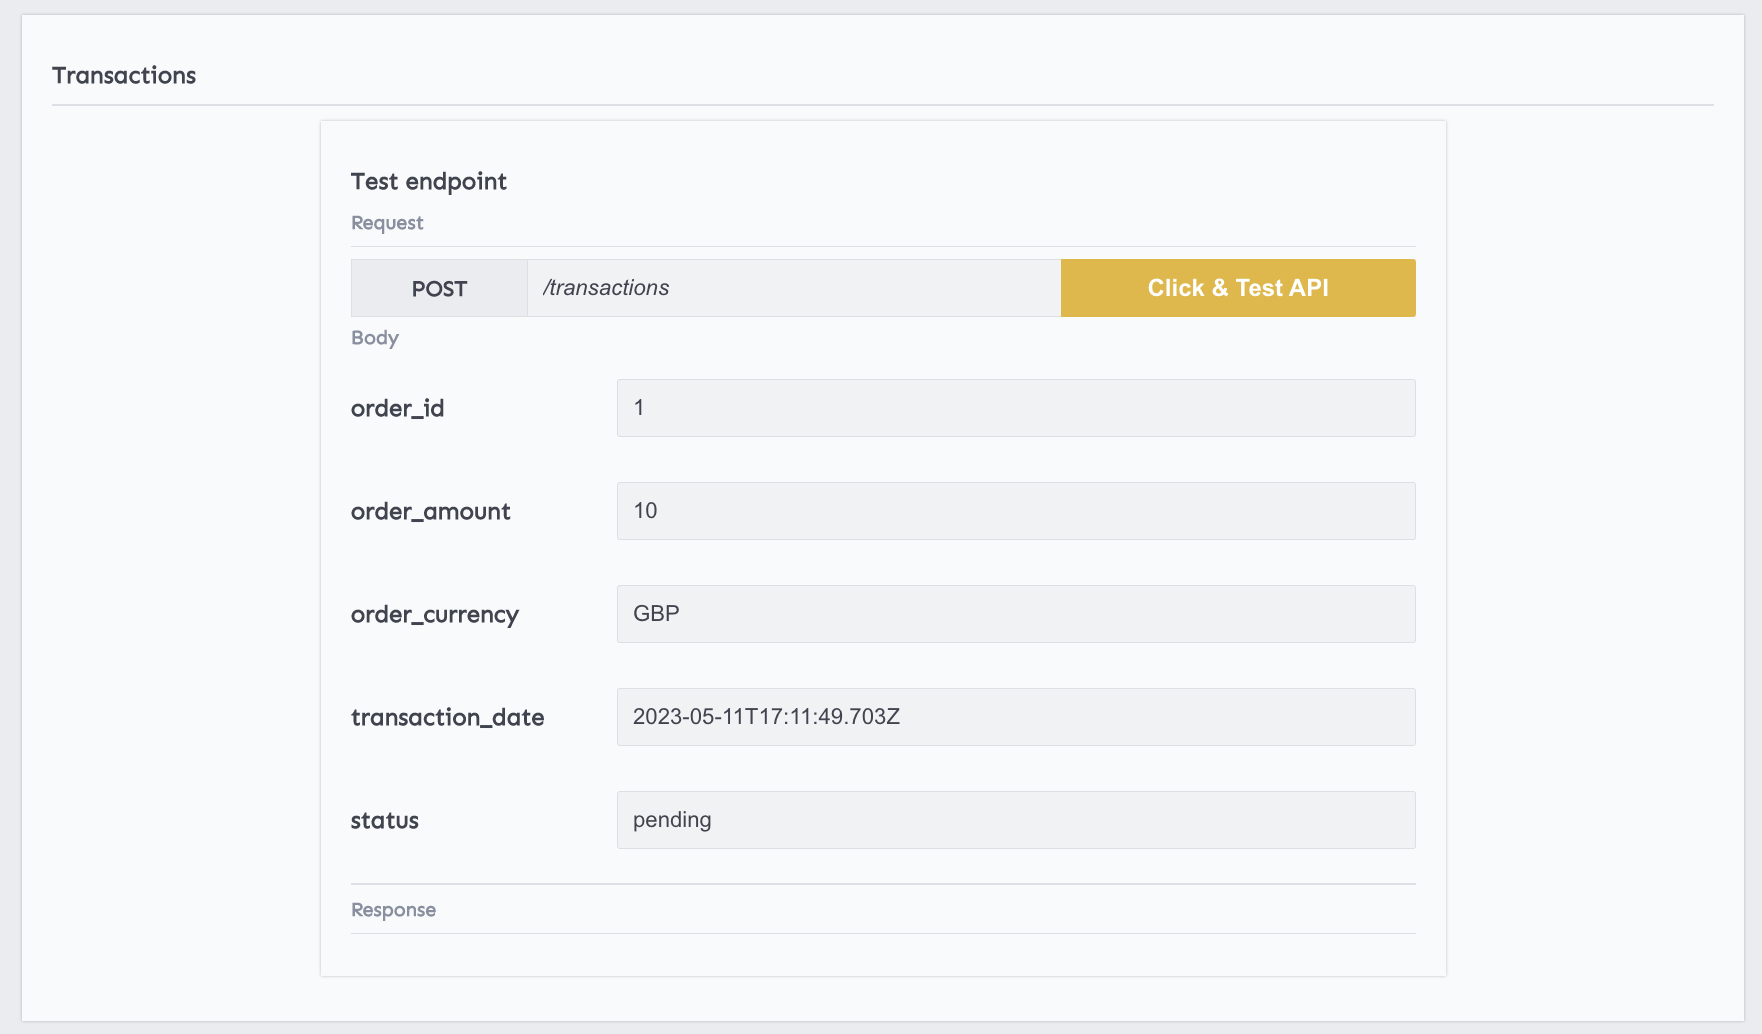Click the order_id label
This screenshot has height=1034, width=1762.
[x=397, y=408]
